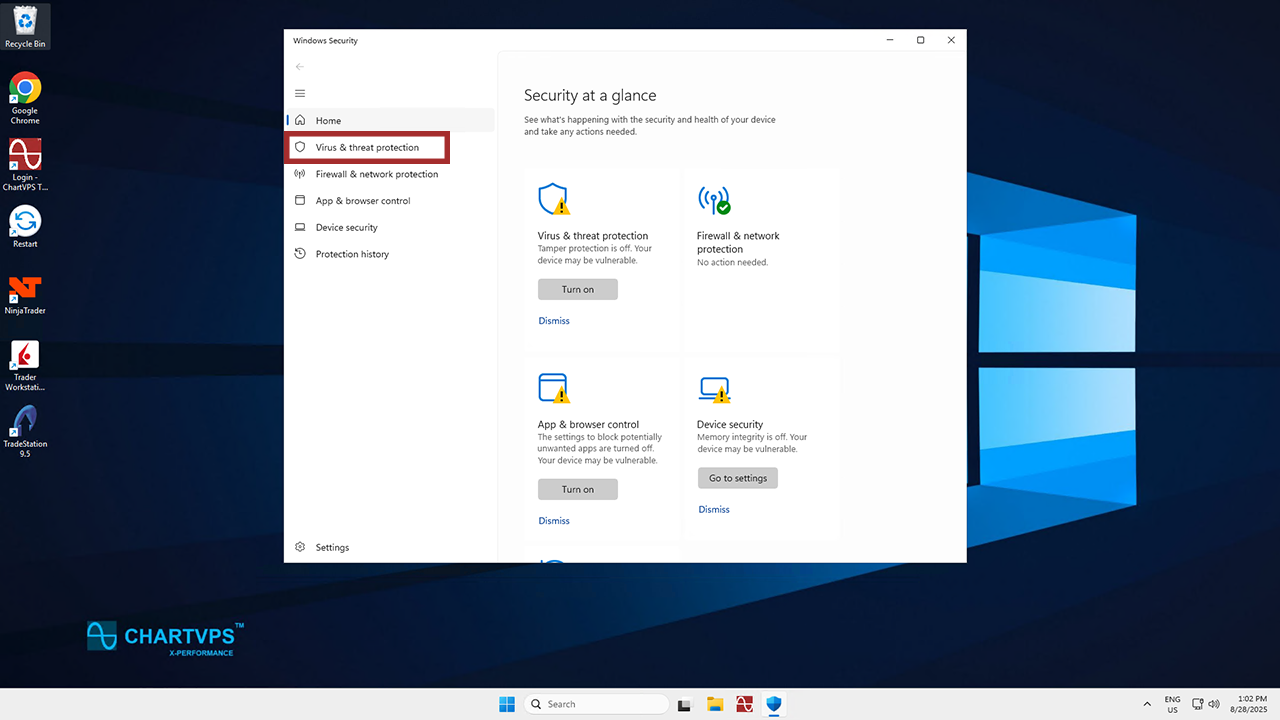
Task: Open Firewall & network protection in sidebar
Action: [376, 174]
